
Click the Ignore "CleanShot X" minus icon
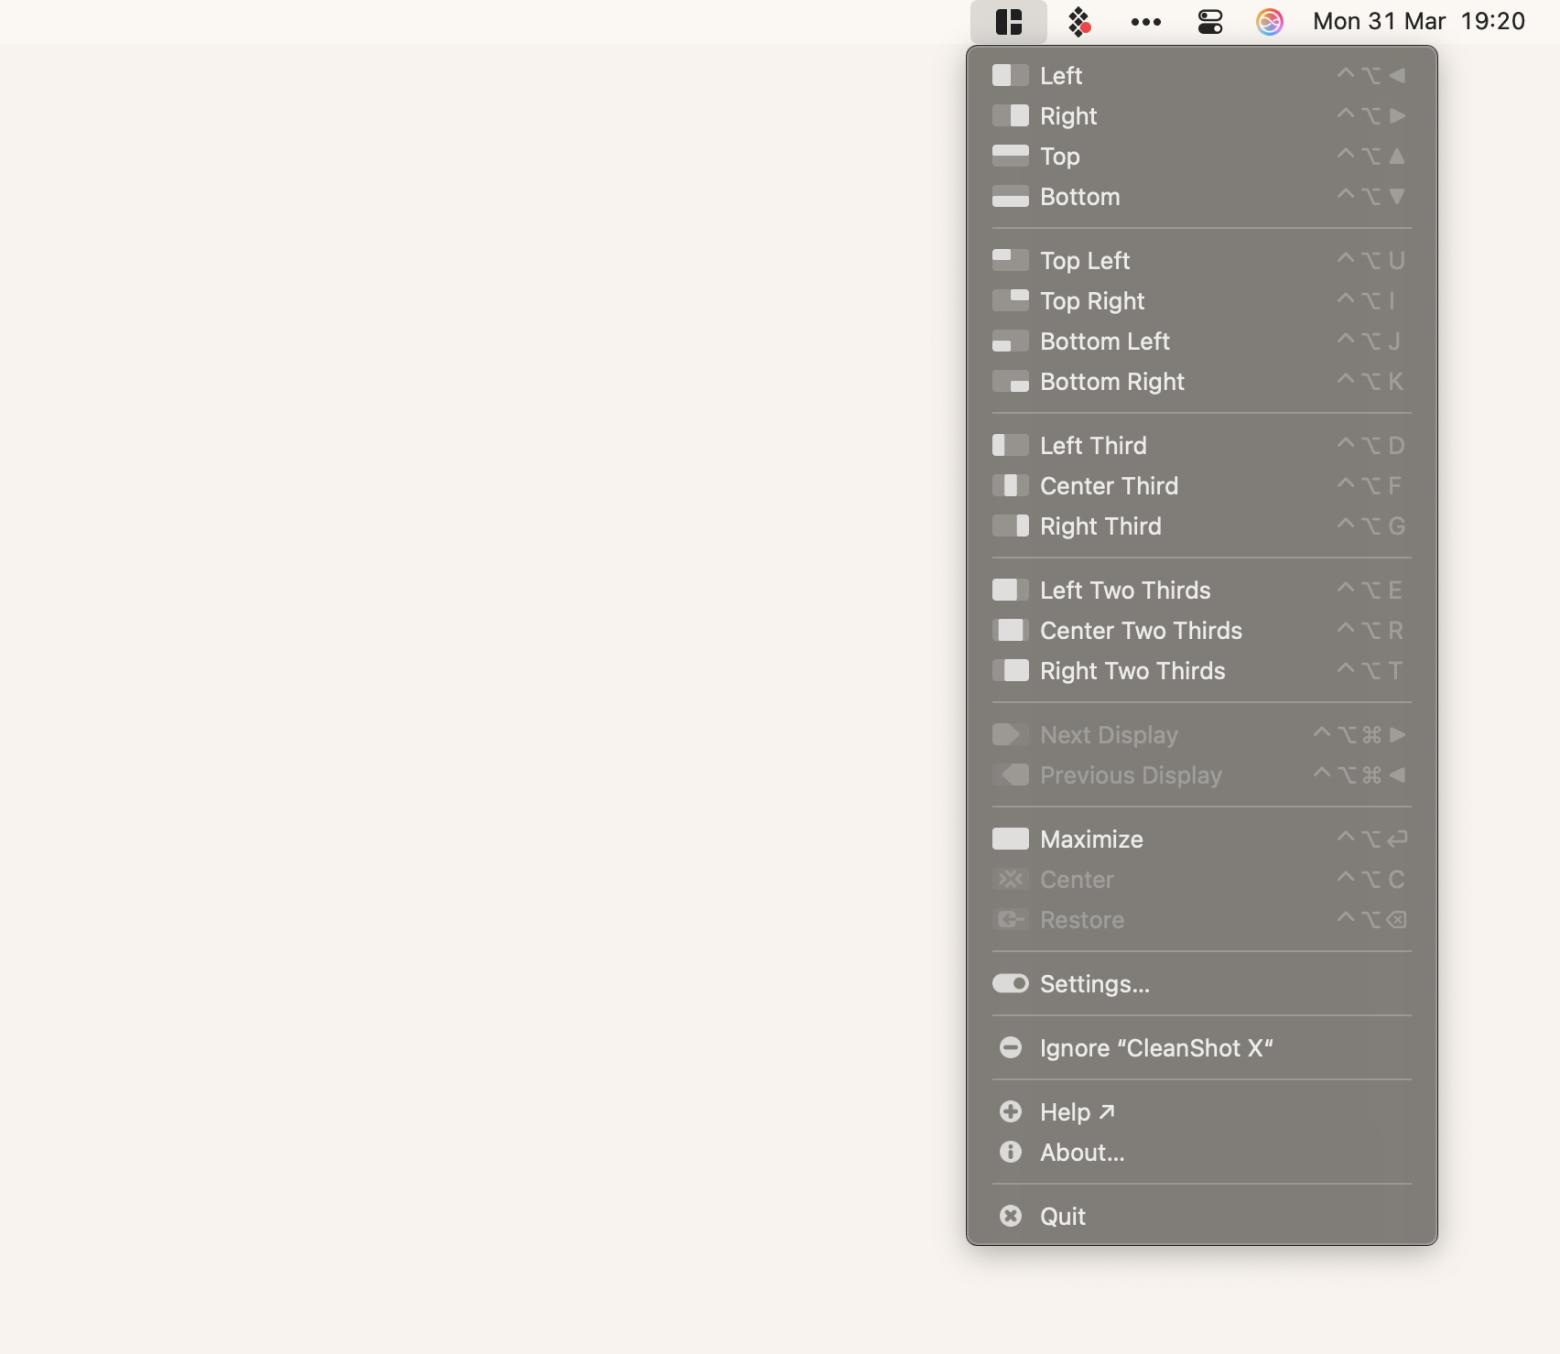click(x=1010, y=1048)
